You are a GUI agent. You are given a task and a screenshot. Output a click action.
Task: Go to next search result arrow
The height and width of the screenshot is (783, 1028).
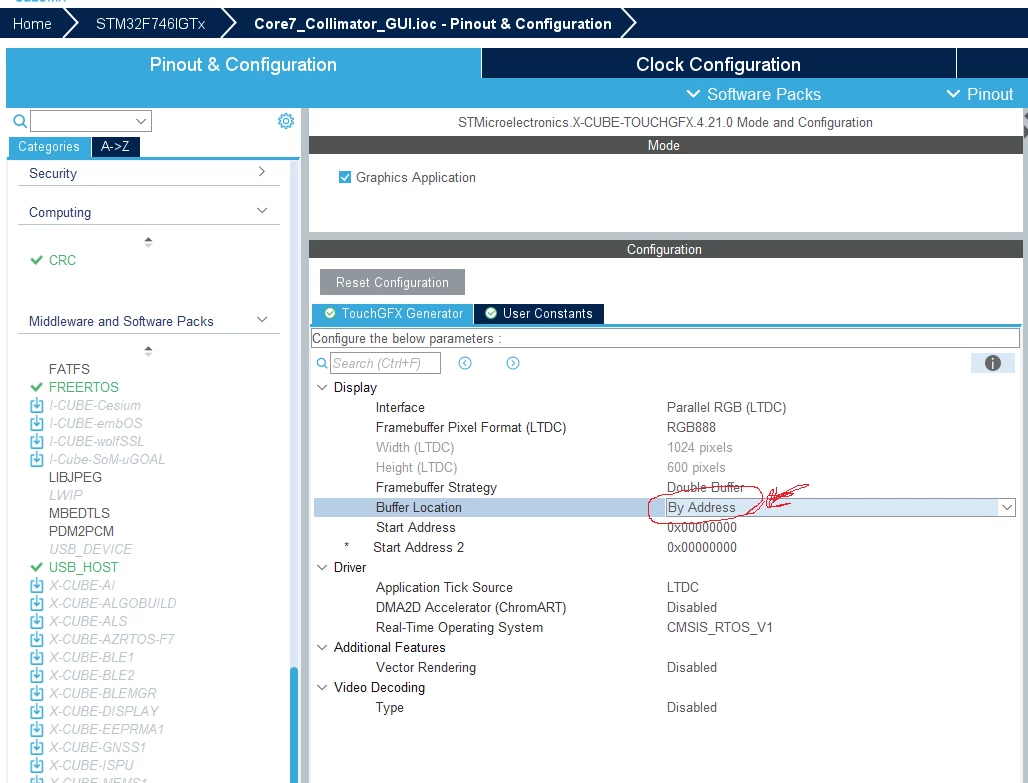point(513,363)
